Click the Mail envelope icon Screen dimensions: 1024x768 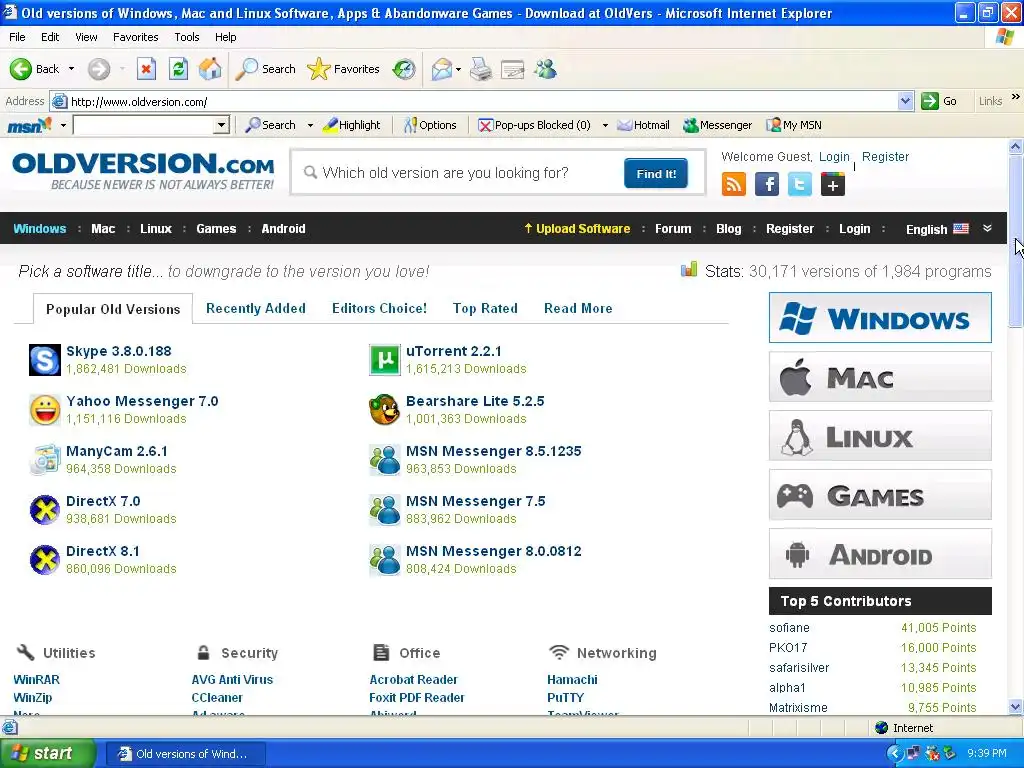coord(442,69)
